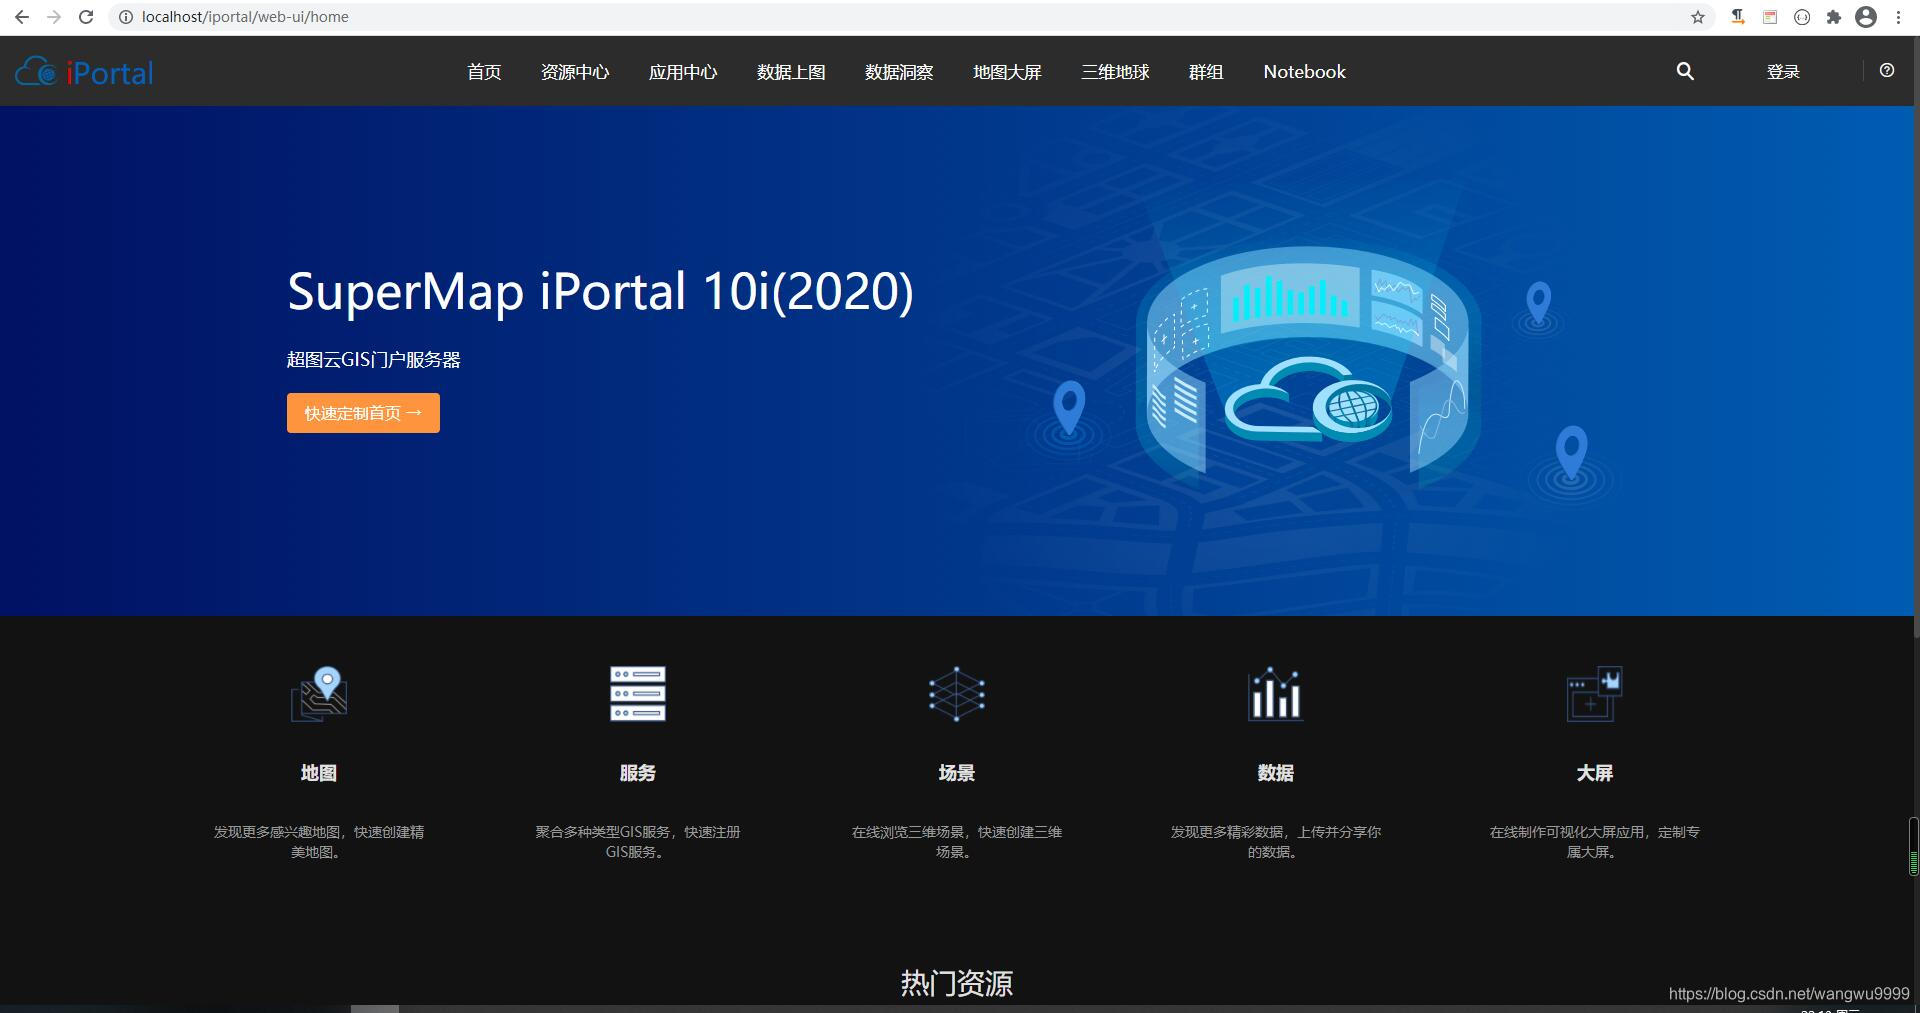Click the 服务 section title
1920x1013 pixels.
click(638, 773)
